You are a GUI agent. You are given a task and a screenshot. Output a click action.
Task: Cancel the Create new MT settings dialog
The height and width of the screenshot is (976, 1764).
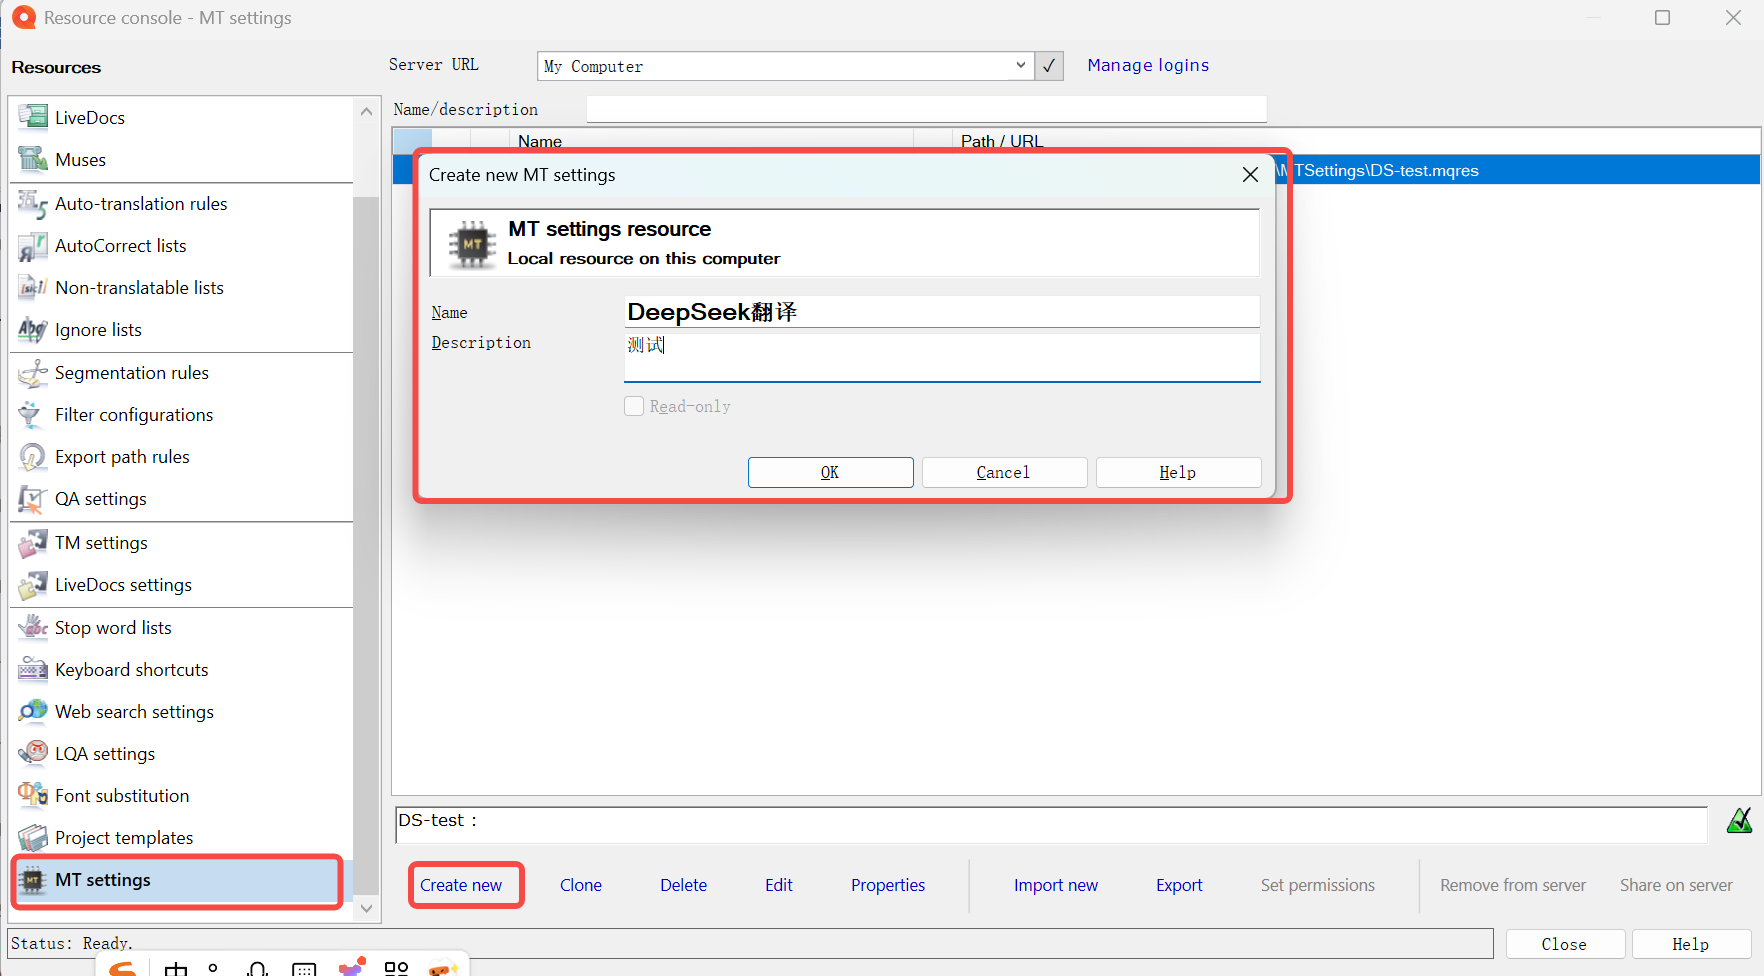tap(1004, 472)
